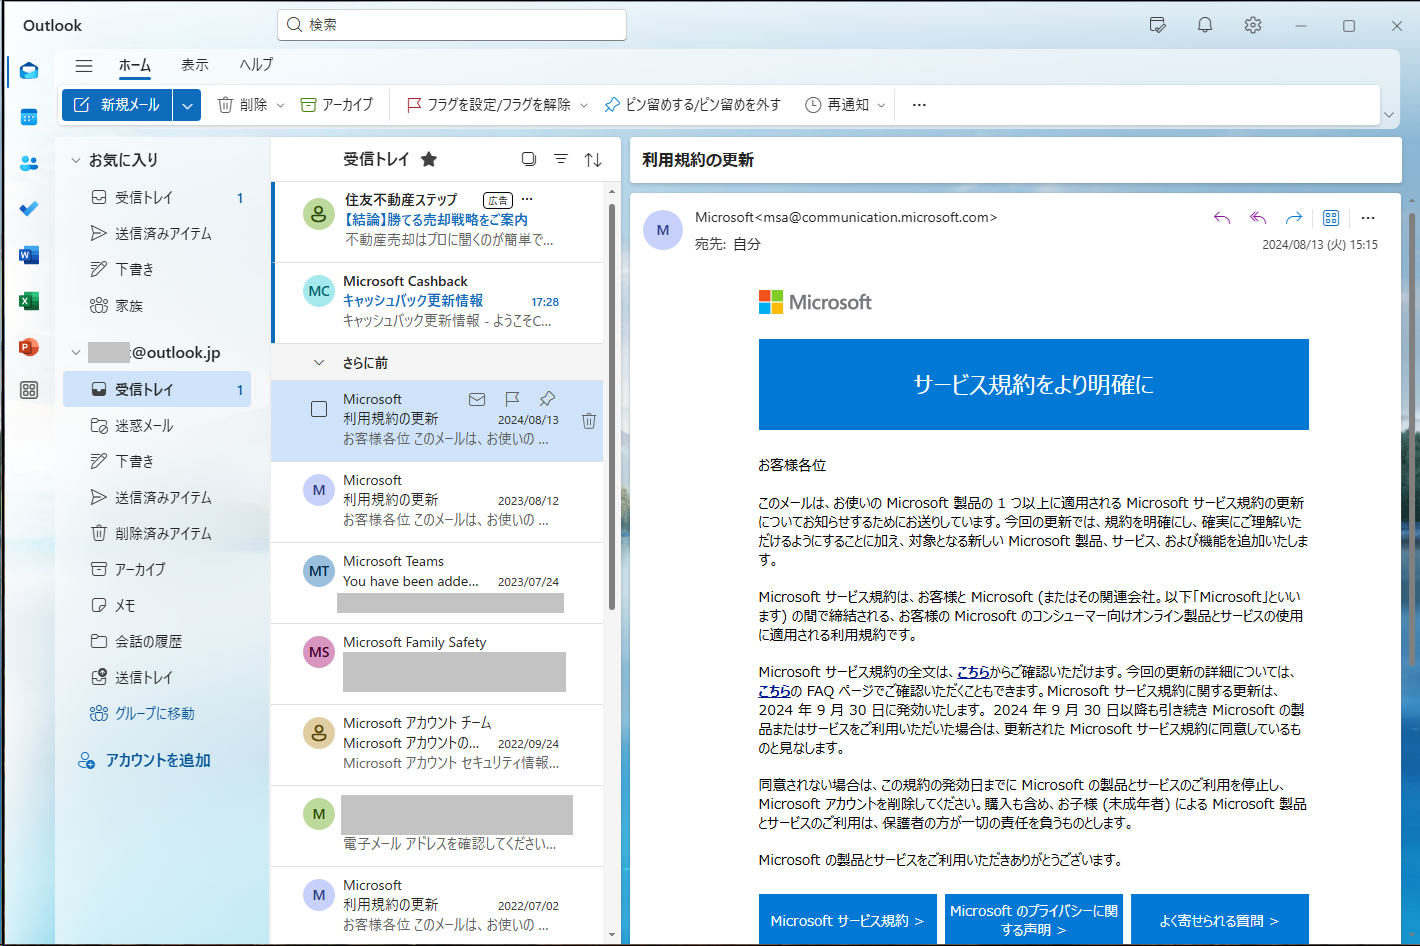The image size is (1420, 946).
Task: Click forward arrow in reading pane
Action: pyautogui.click(x=1294, y=218)
